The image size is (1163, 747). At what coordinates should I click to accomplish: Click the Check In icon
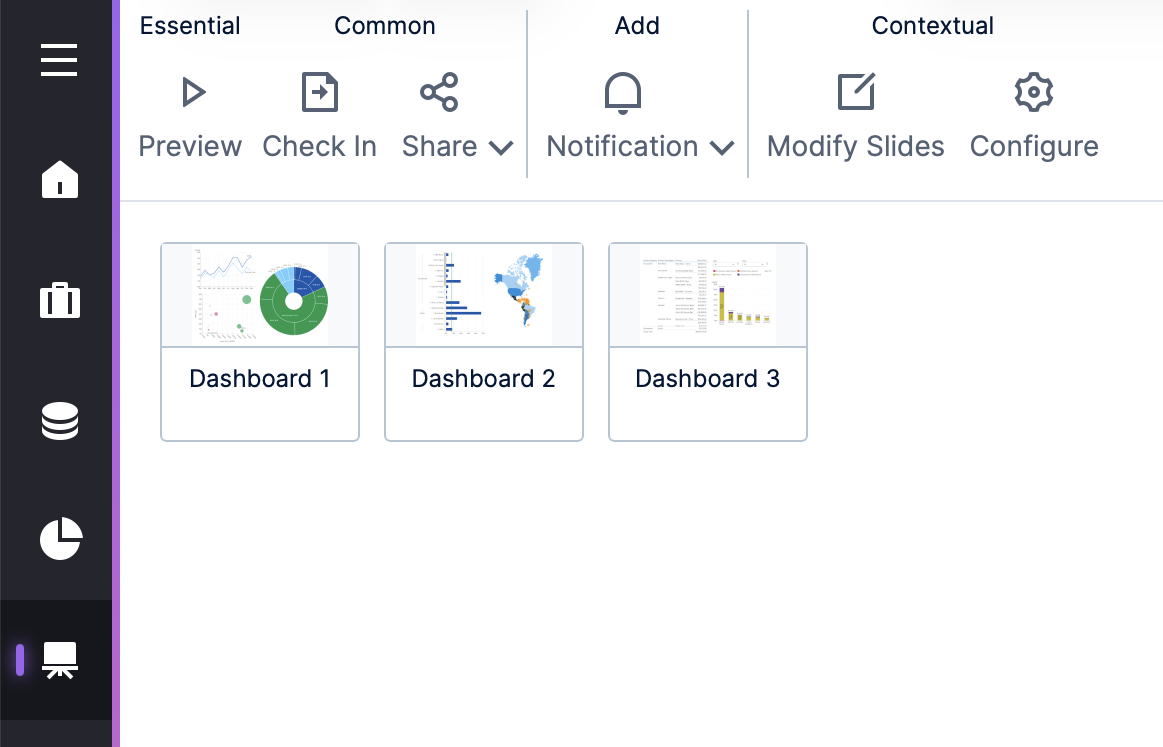tap(320, 93)
